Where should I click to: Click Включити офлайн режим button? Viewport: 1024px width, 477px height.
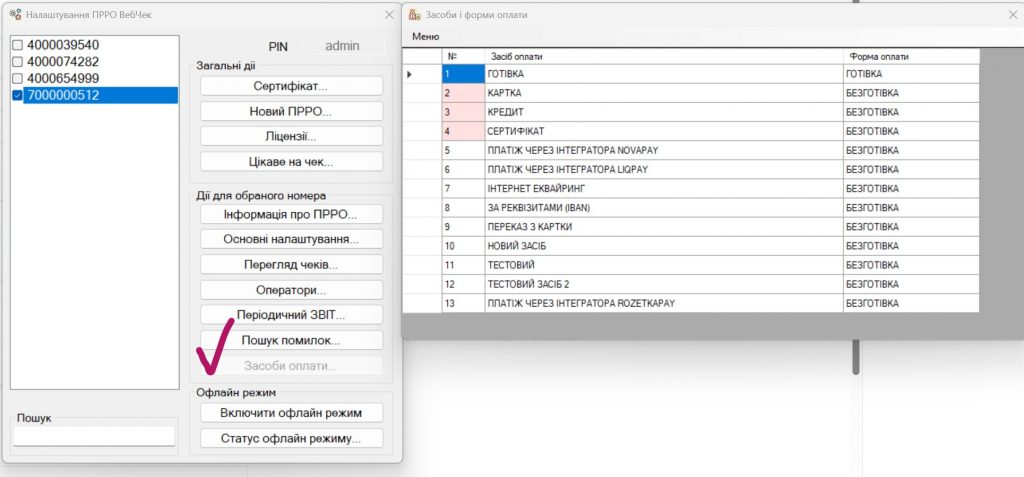click(x=291, y=413)
